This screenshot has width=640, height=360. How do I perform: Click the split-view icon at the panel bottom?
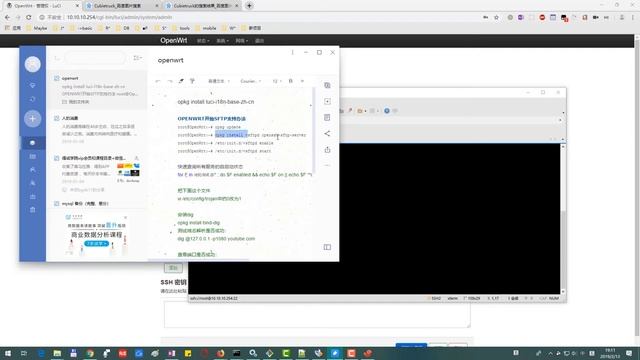click(x=327, y=247)
